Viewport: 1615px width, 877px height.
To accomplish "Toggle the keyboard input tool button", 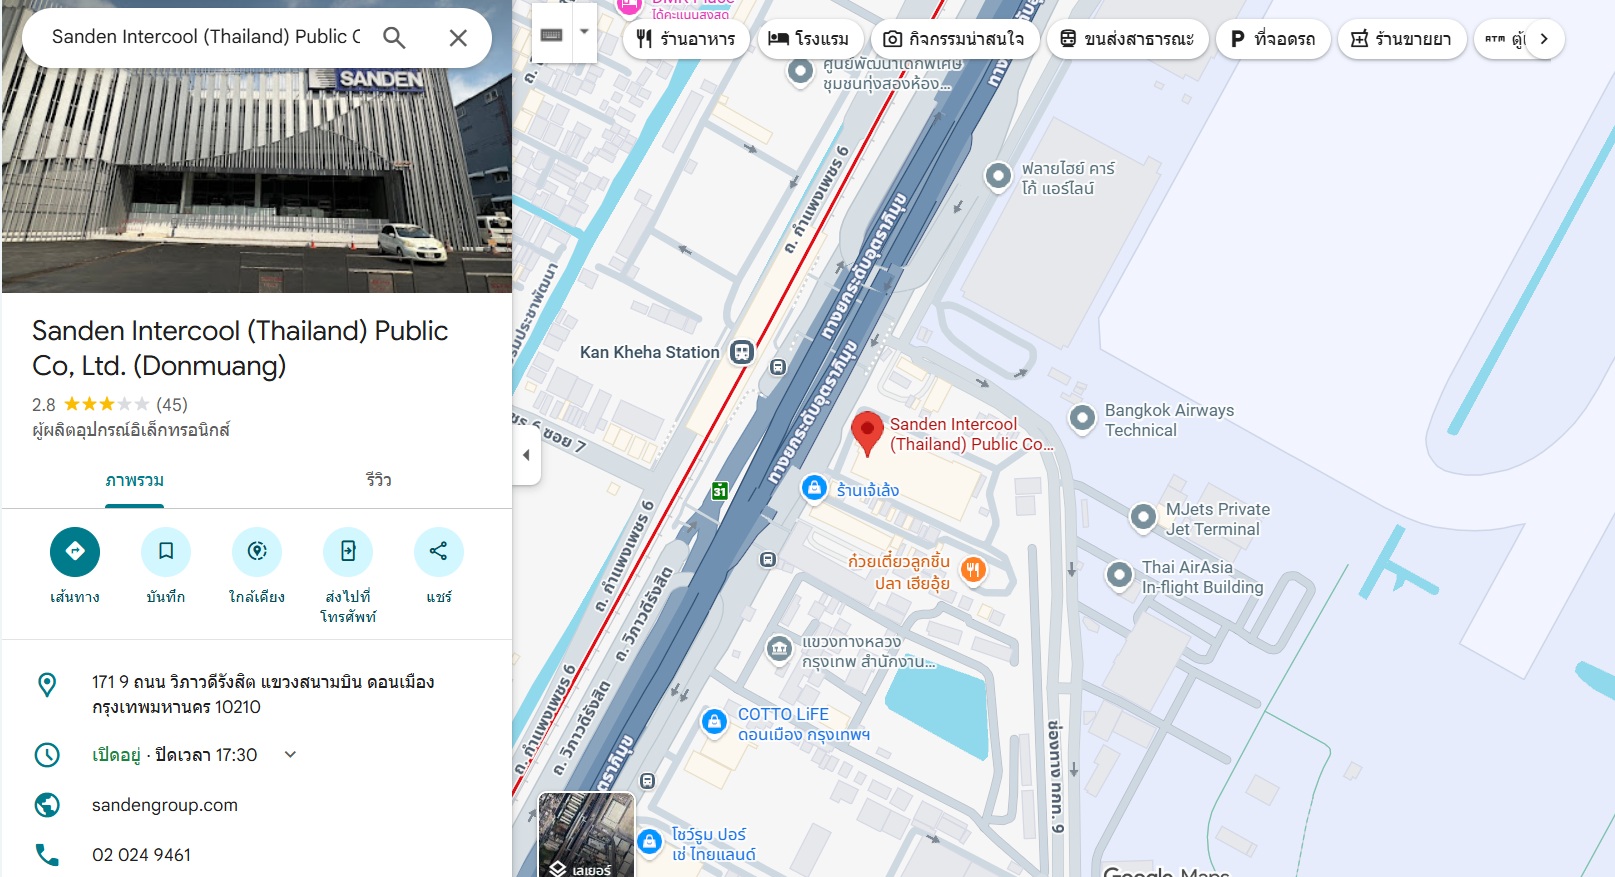I will [551, 34].
